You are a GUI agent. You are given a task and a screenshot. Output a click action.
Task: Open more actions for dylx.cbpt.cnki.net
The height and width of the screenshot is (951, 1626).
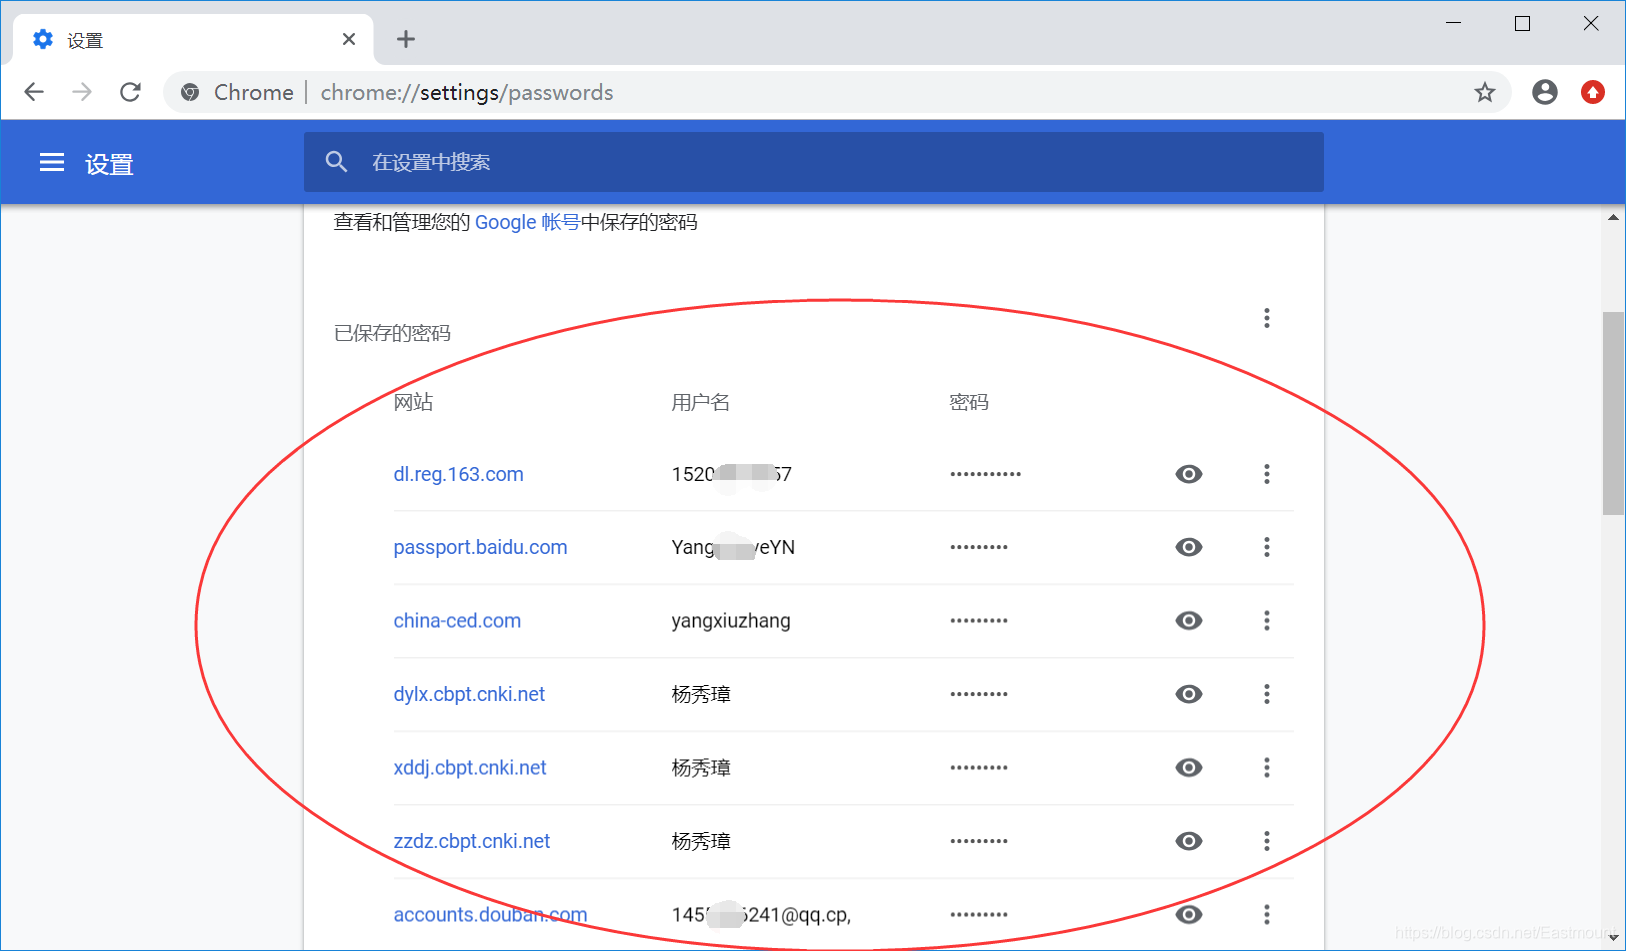(x=1267, y=694)
